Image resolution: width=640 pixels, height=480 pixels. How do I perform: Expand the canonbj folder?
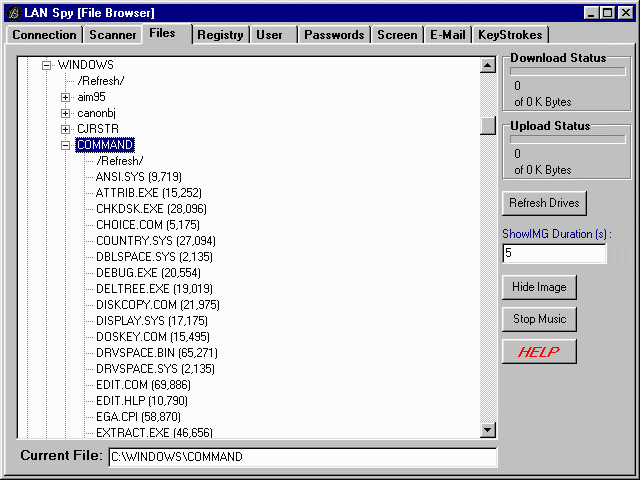coord(65,113)
